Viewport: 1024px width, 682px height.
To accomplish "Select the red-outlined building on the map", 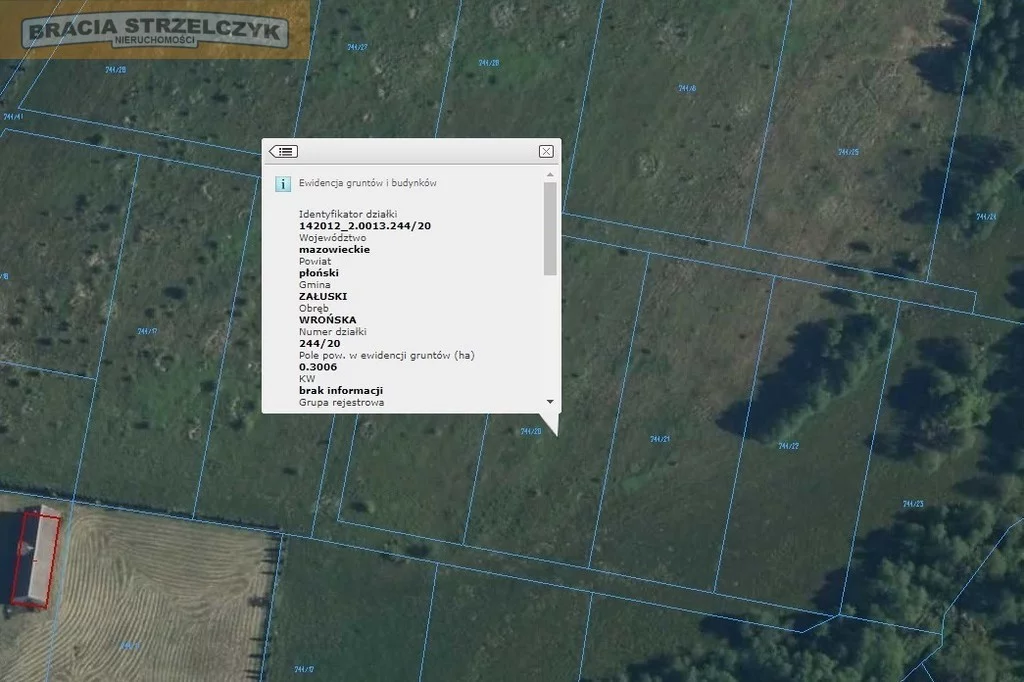I will [x=36, y=556].
